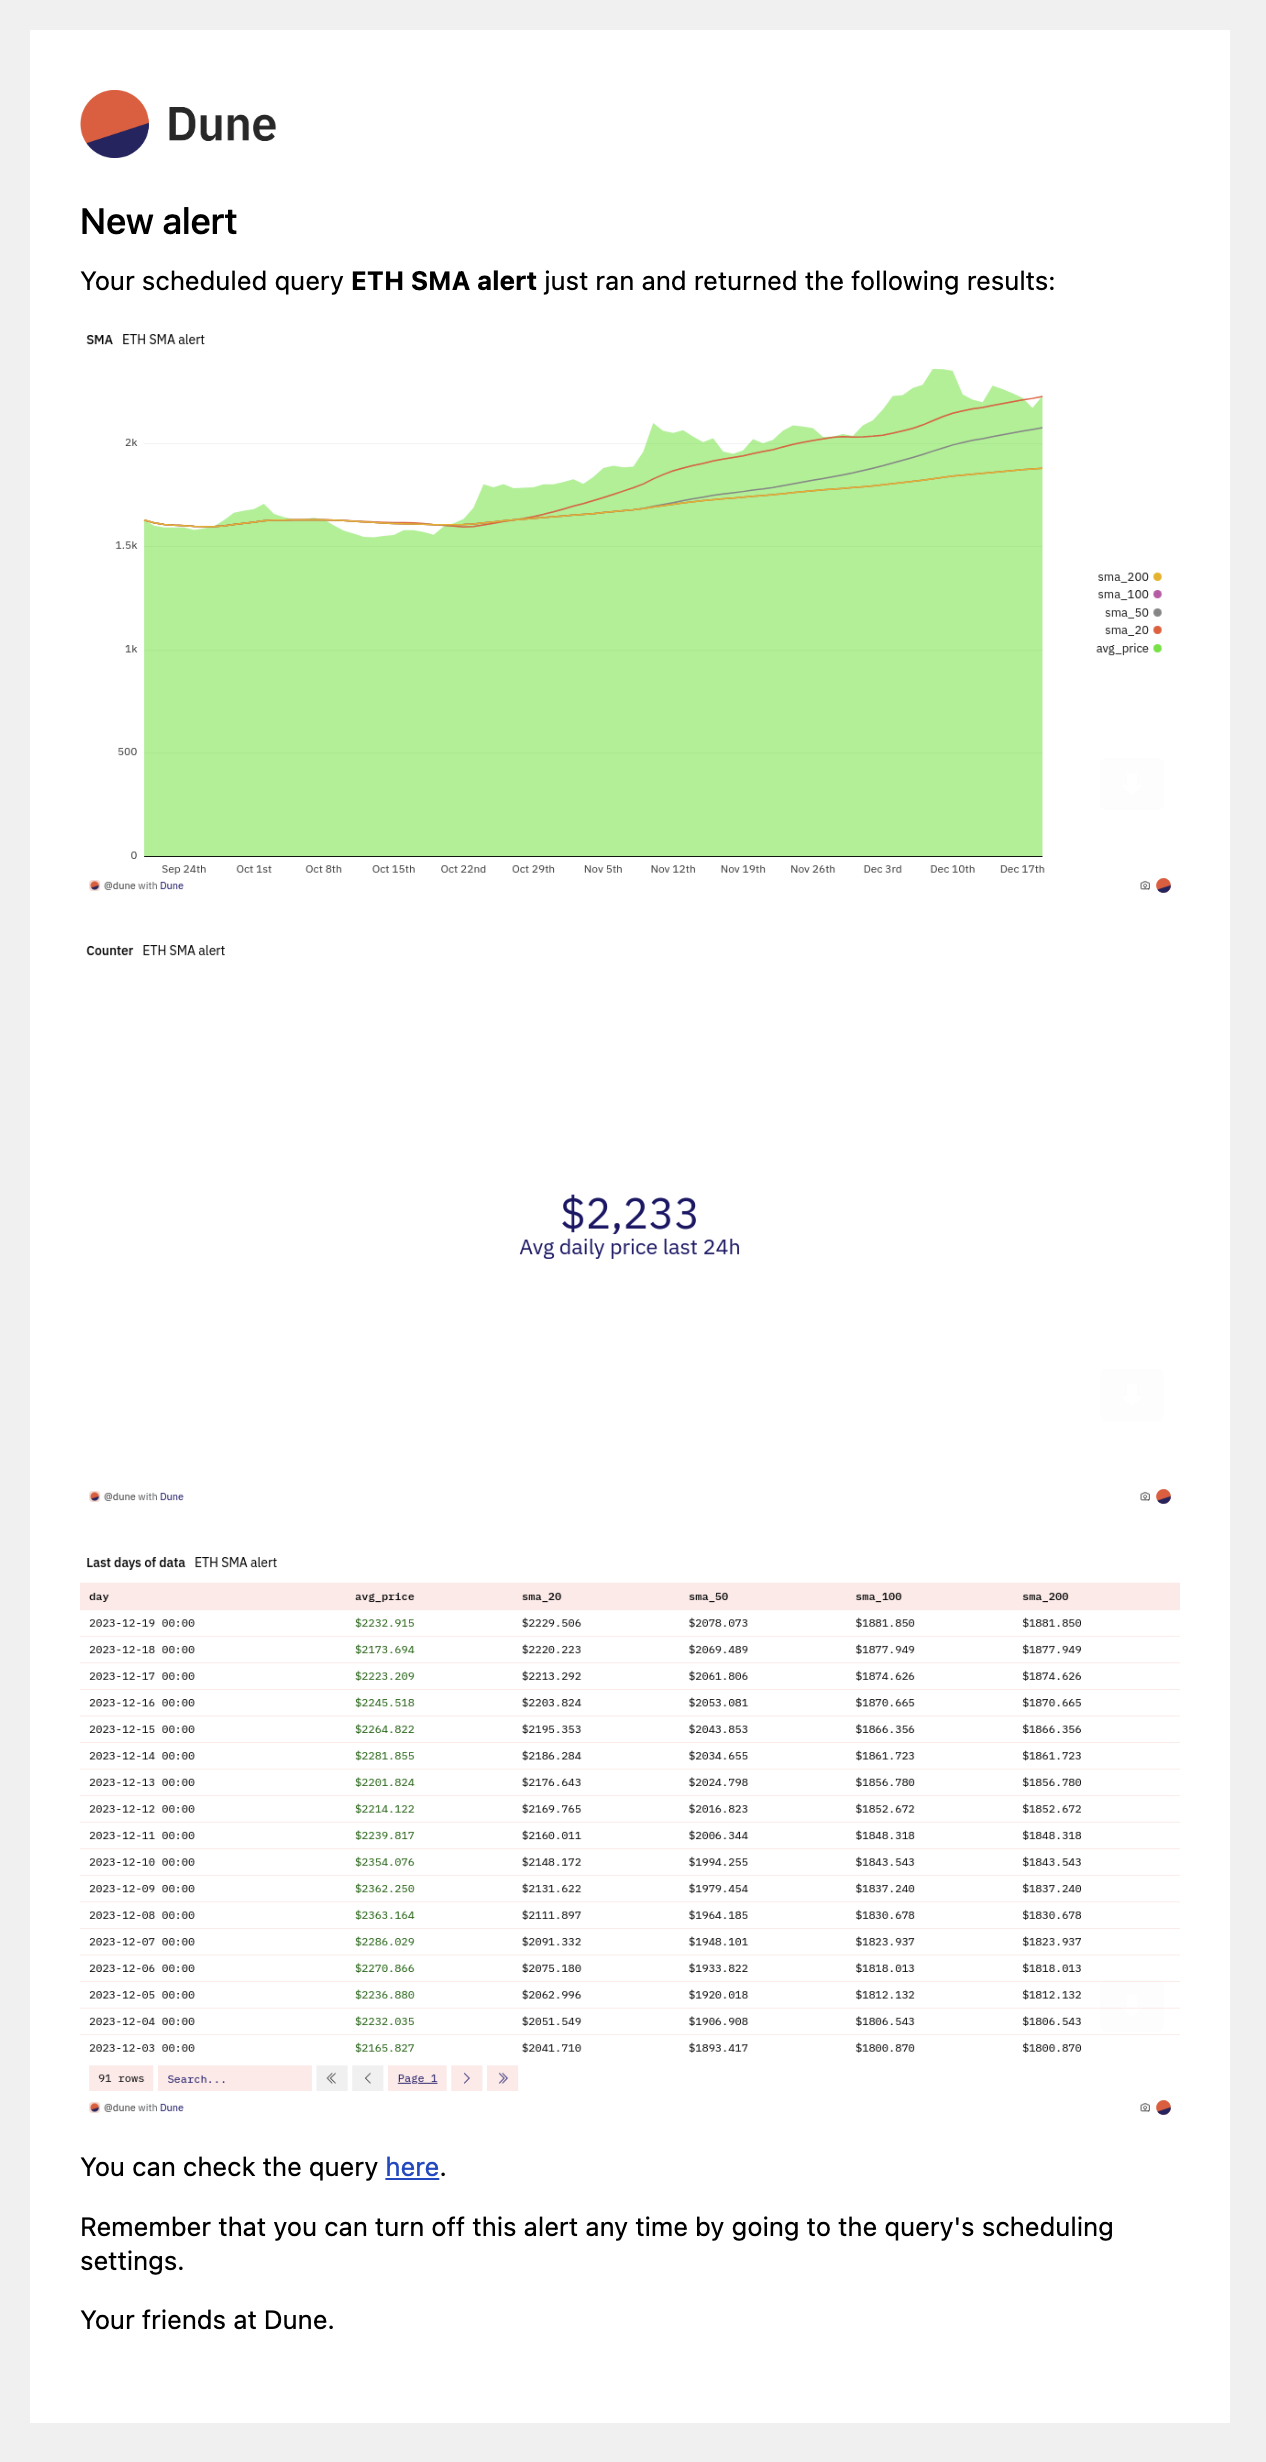Click the $2354.076 avg_price cell

(384, 1863)
